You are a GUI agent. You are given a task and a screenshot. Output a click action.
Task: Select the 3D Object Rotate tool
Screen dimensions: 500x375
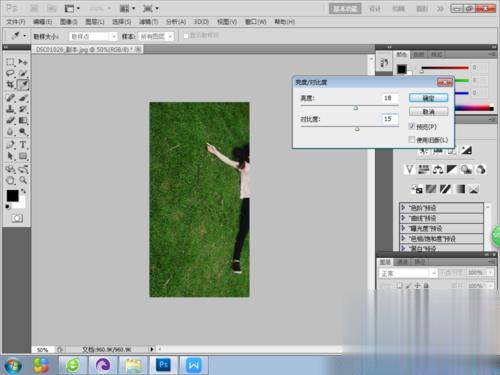pos(10,169)
